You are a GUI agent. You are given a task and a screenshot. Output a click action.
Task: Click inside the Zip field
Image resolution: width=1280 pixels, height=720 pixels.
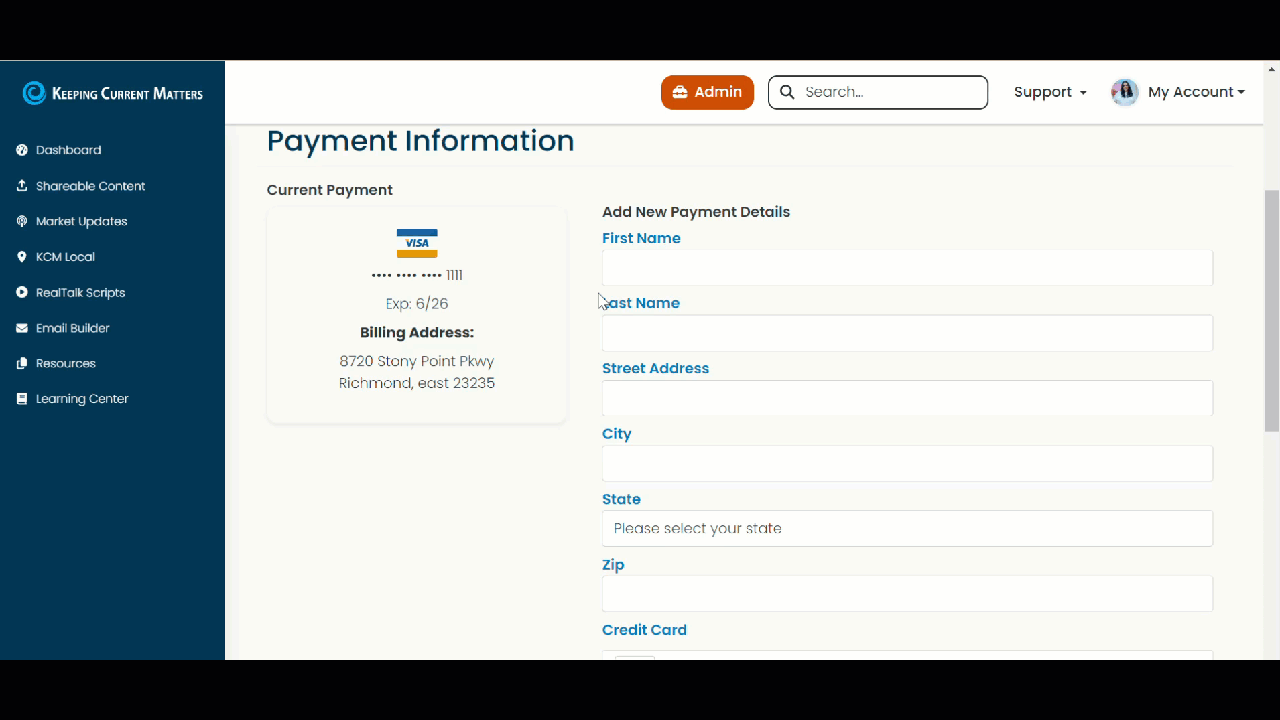click(x=906, y=593)
